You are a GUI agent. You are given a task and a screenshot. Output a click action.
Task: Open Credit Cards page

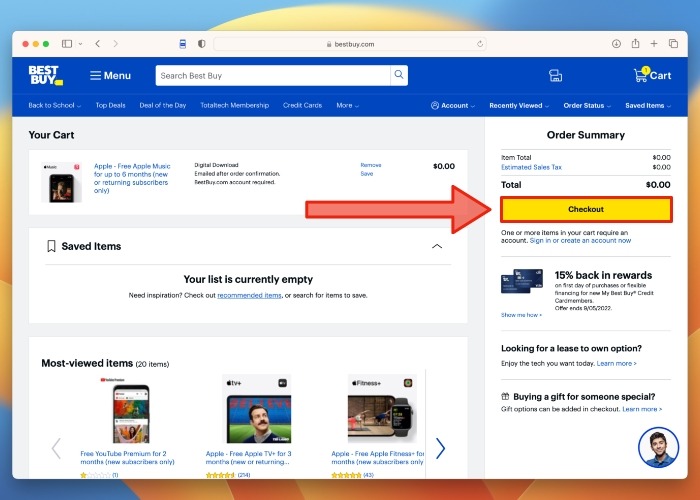(x=302, y=105)
